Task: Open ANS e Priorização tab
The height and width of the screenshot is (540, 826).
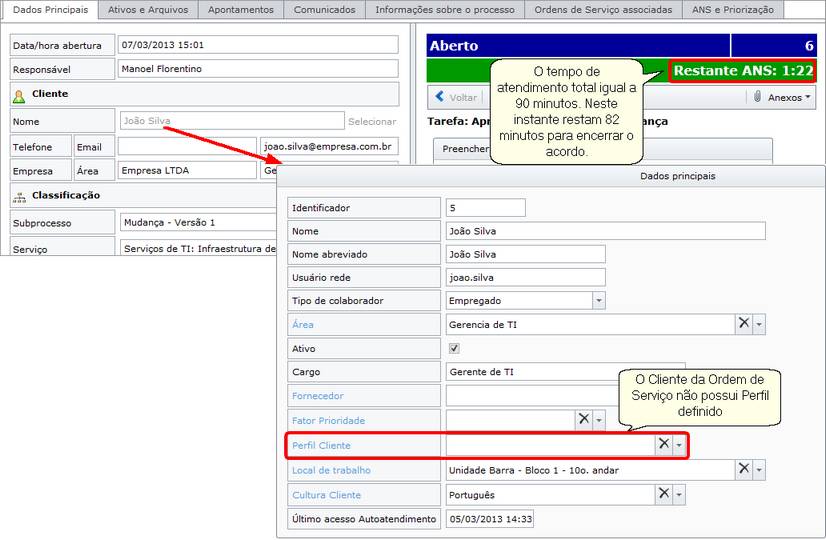Action: point(733,9)
